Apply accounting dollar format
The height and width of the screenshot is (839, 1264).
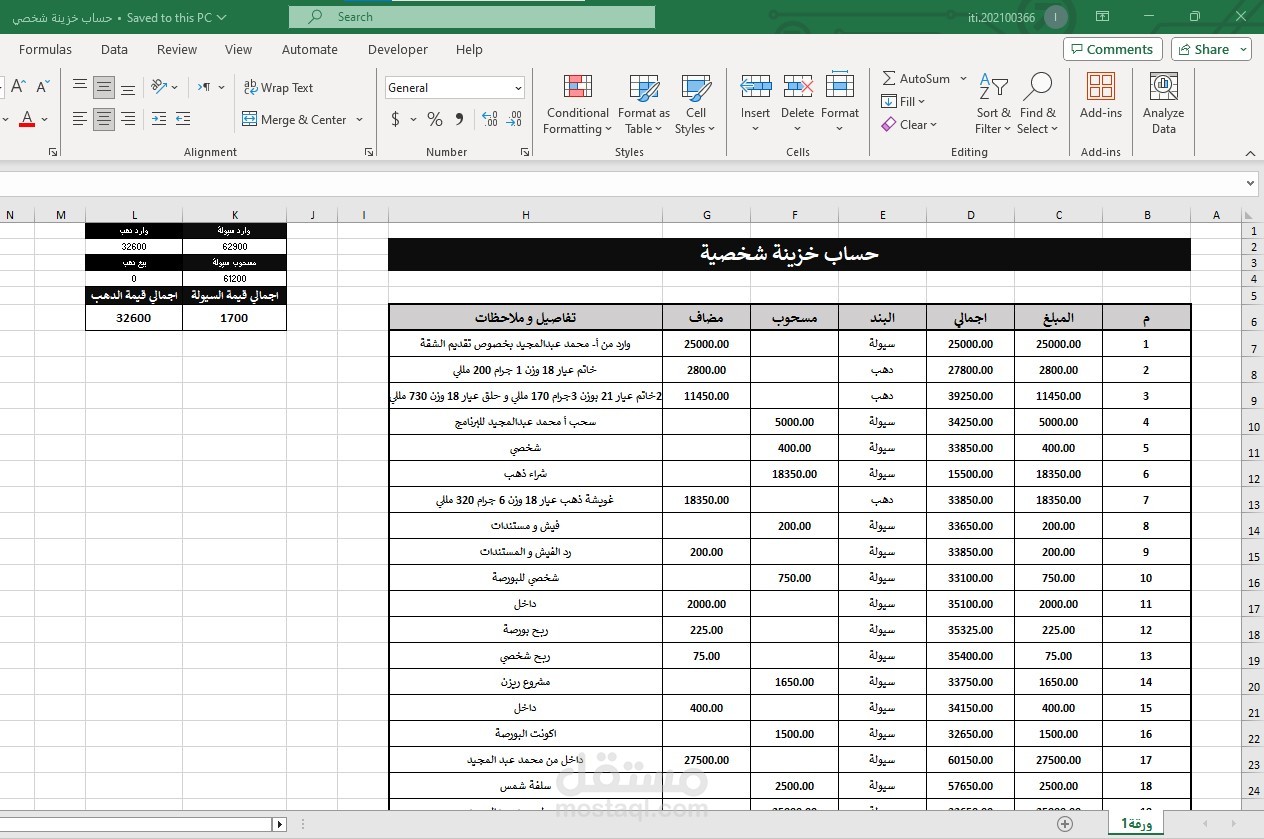coord(396,119)
